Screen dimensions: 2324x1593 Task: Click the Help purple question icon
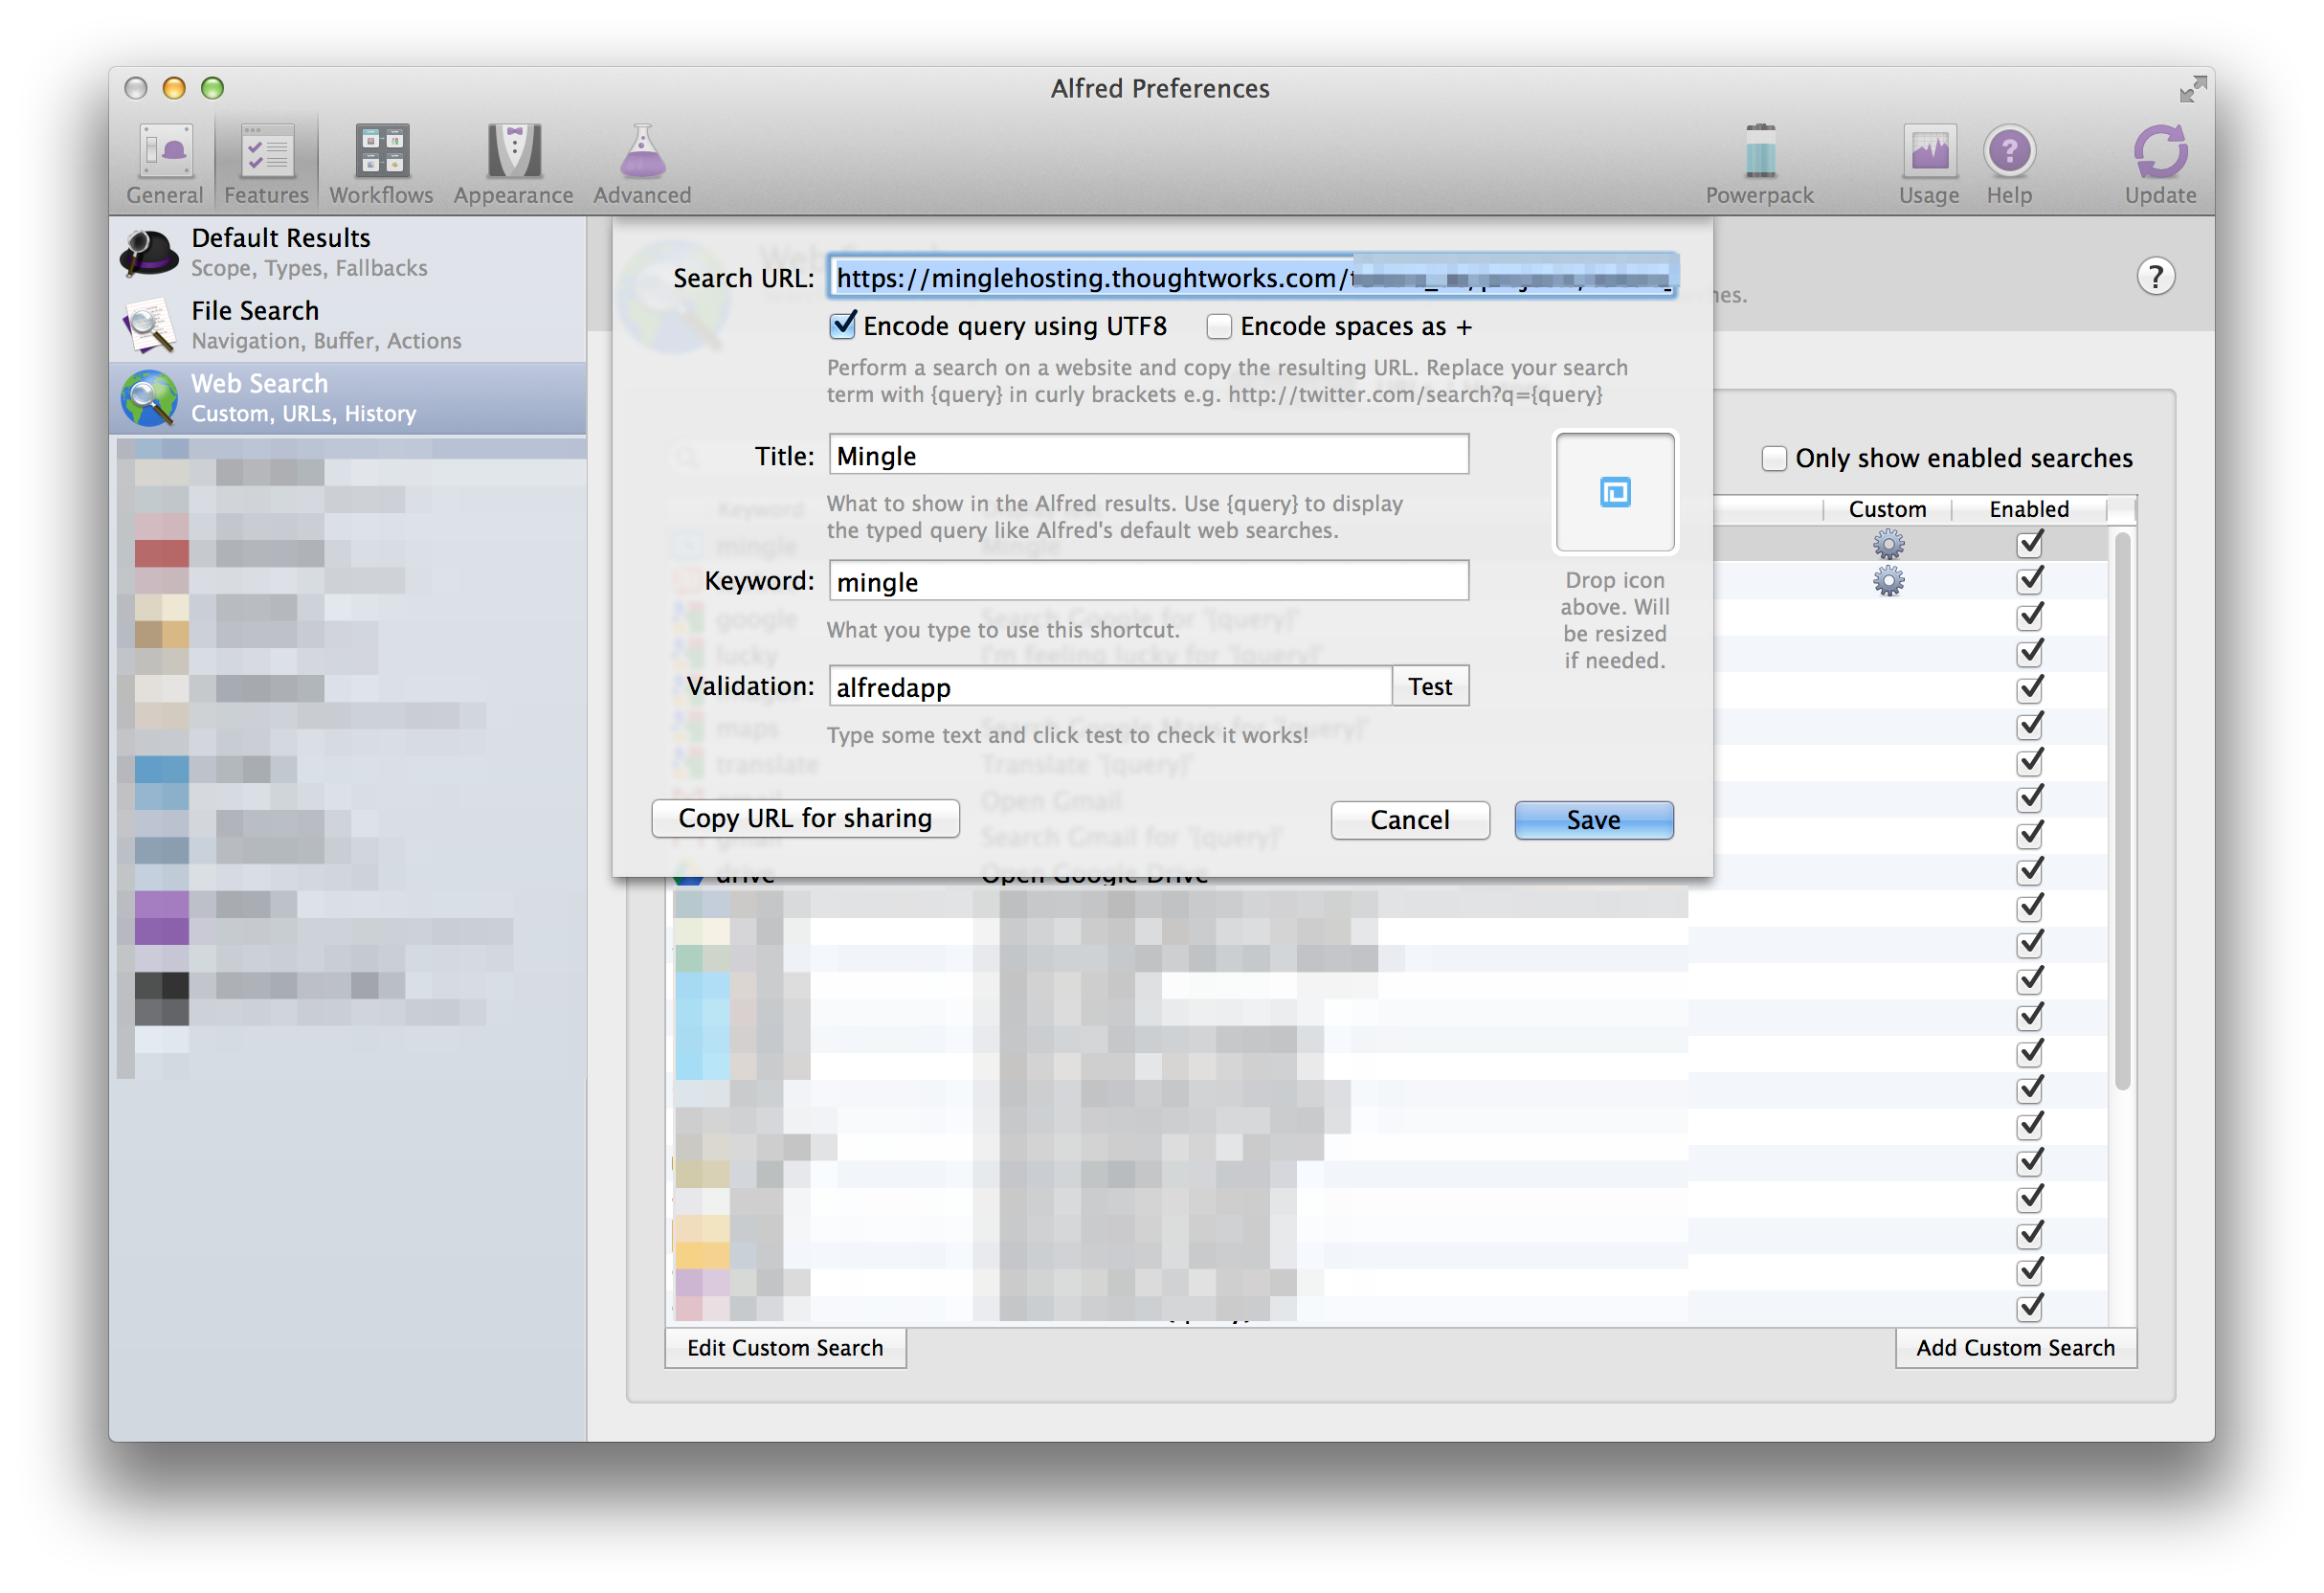click(x=2009, y=163)
